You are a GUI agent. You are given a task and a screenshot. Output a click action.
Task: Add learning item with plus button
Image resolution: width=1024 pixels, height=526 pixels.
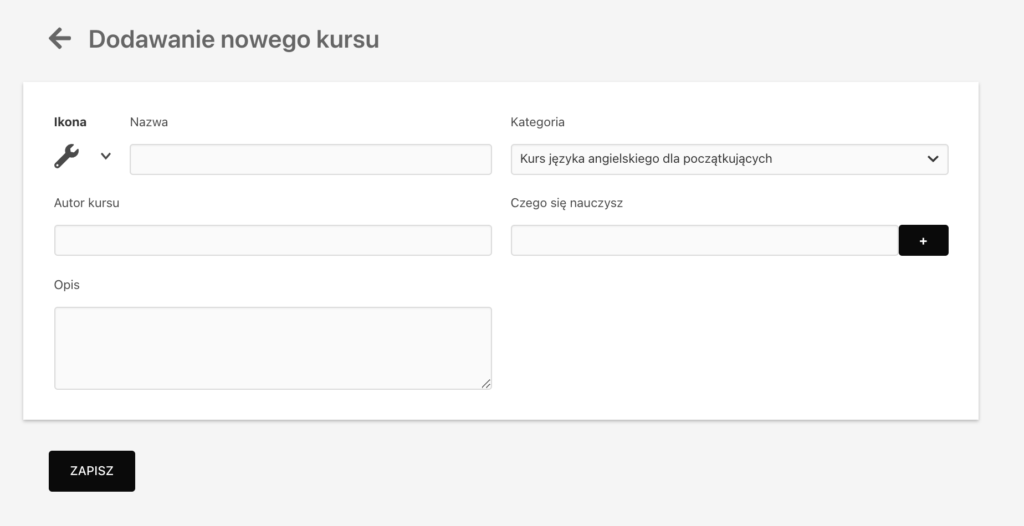pyautogui.click(x=923, y=240)
